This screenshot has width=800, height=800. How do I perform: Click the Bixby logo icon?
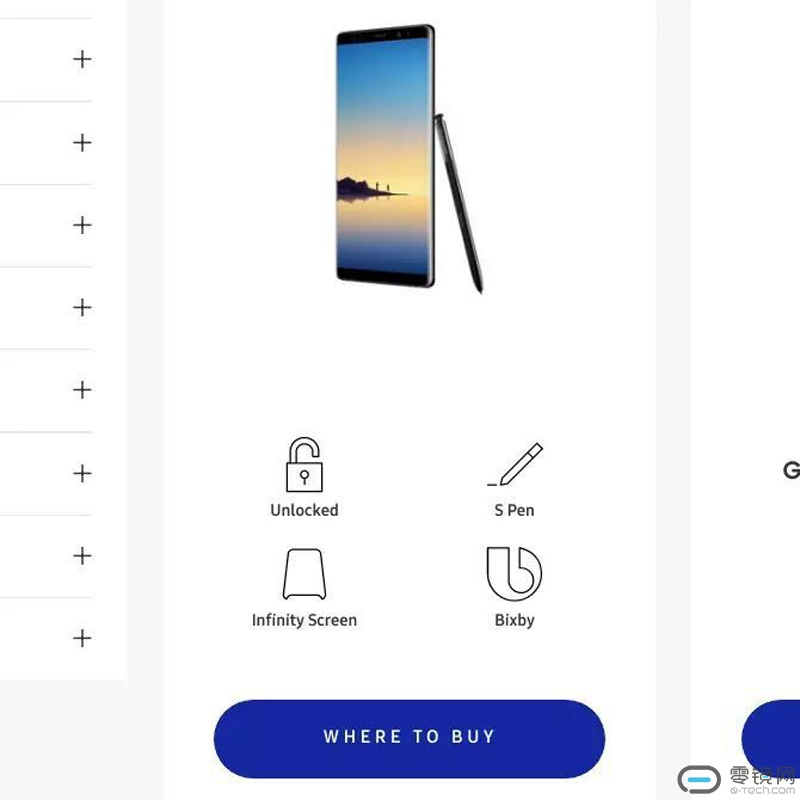tap(514, 573)
